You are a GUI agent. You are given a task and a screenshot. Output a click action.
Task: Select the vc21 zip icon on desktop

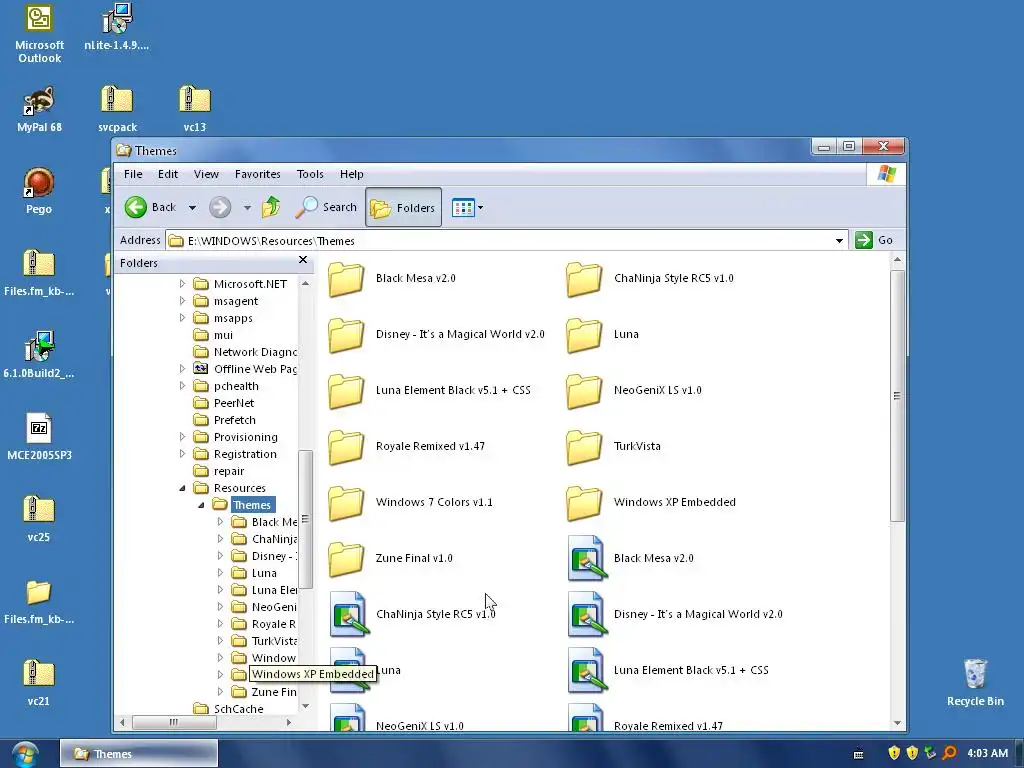(39, 683)
